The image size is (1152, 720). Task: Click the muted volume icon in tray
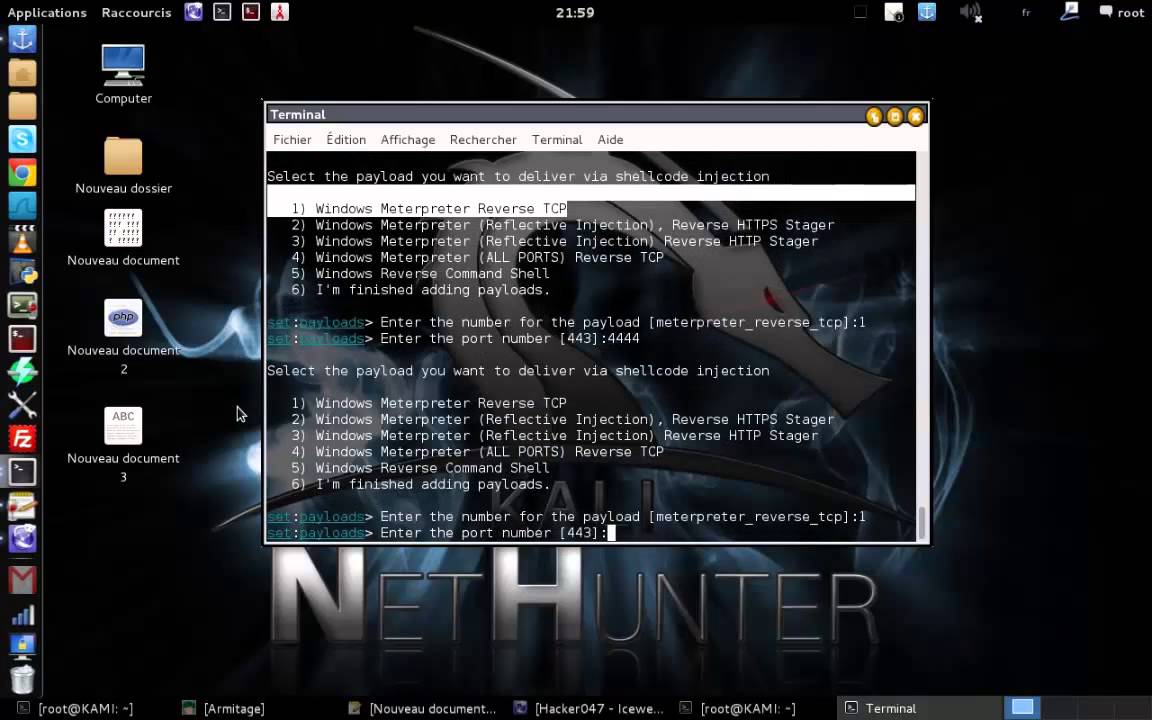click(x=971, y=12)
